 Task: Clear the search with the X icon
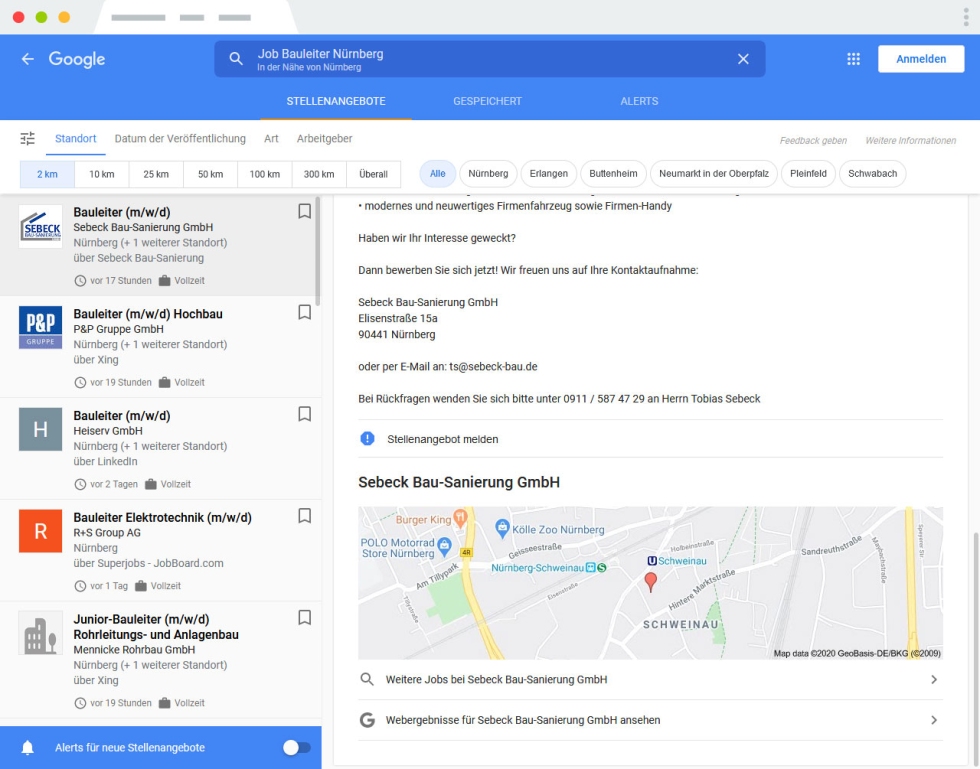pyautogui.click(x=743, y=58)
